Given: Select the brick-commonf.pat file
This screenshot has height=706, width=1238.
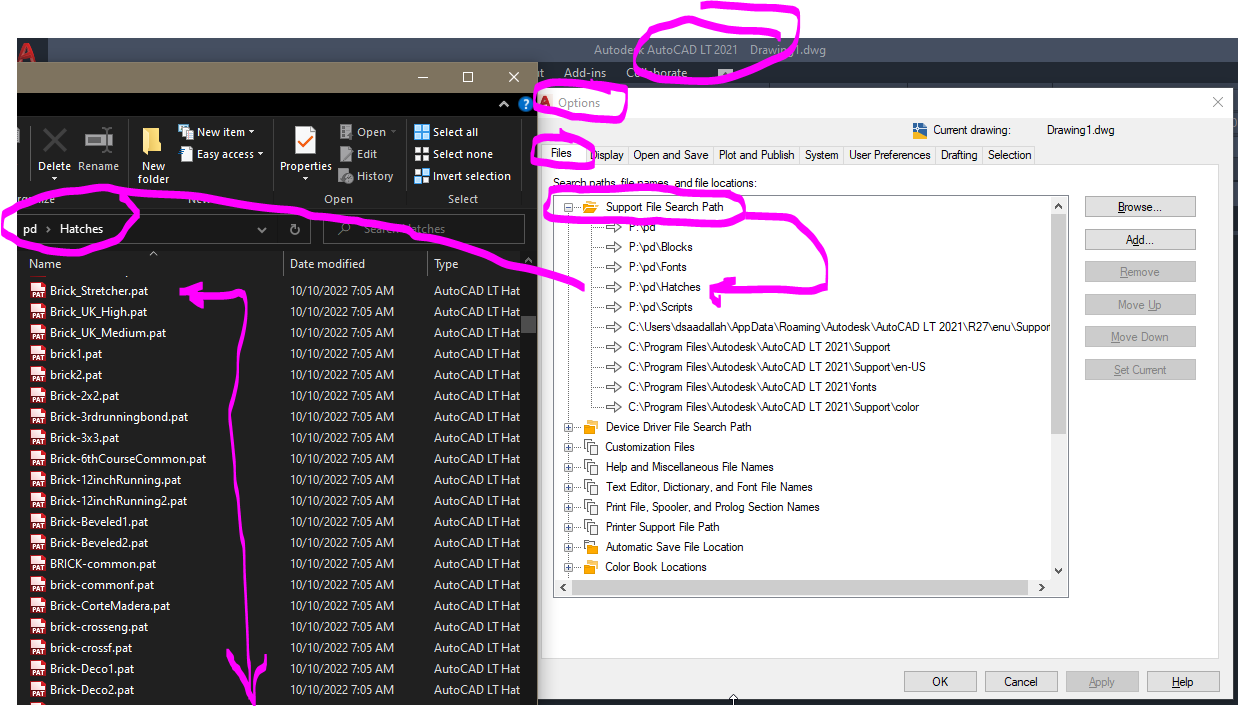Looking at the screenshot, I should (x=102, y=585).
